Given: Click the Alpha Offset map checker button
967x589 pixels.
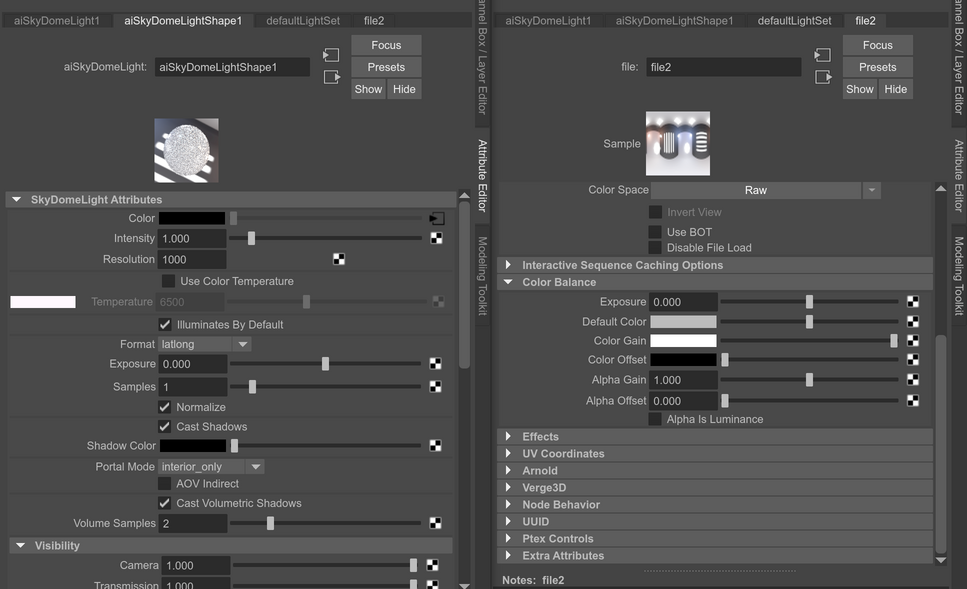Looking at the screenshot, I should 913,400.
